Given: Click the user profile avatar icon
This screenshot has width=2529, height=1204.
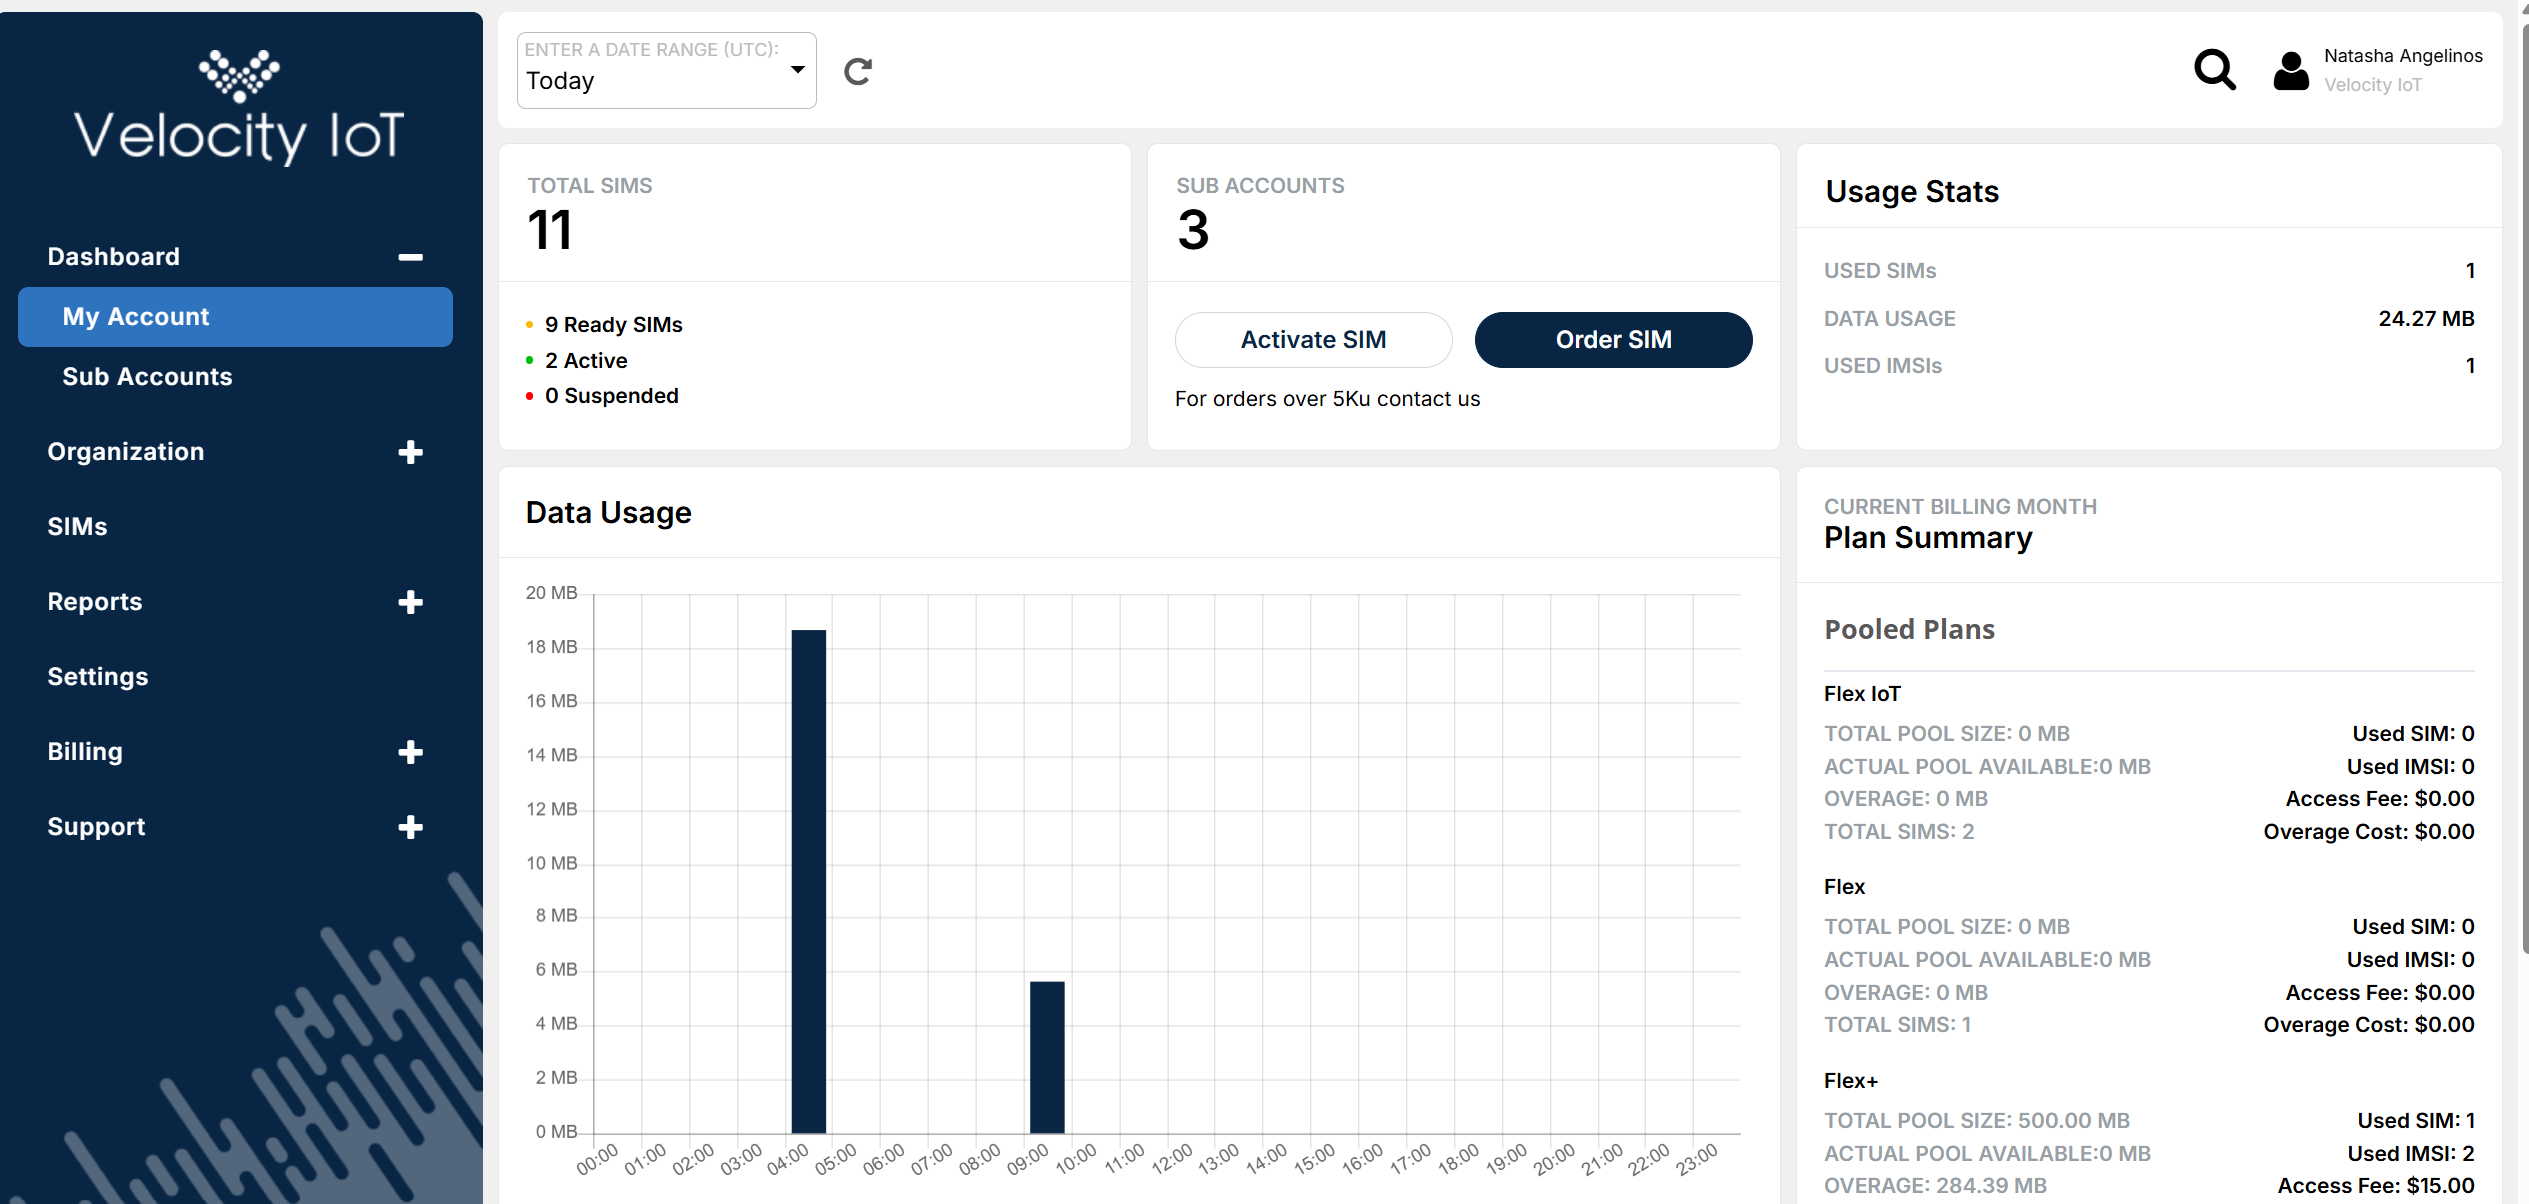Looking at the screenshot, I should pos(2290,71).
